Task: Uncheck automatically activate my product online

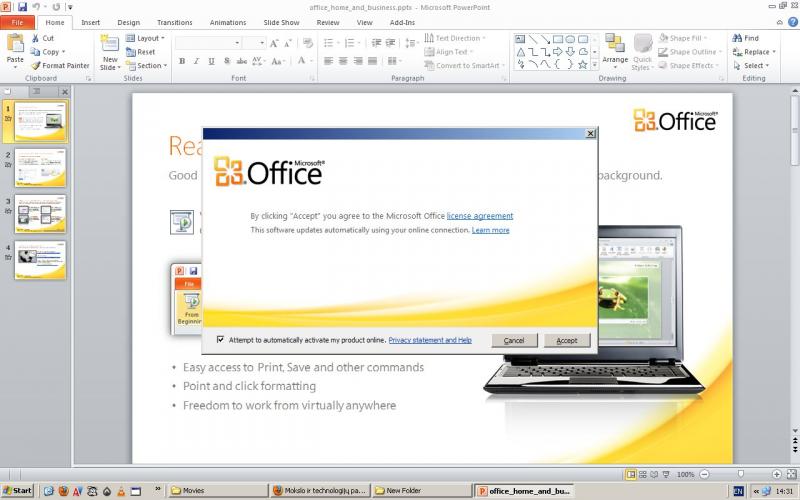Action: [x=220, y=340]
